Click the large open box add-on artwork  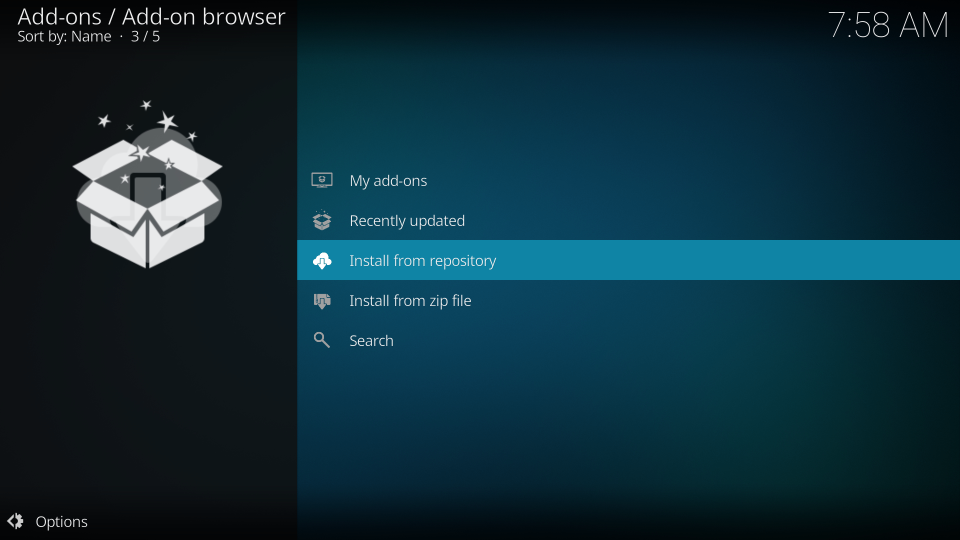pos(148,205)
